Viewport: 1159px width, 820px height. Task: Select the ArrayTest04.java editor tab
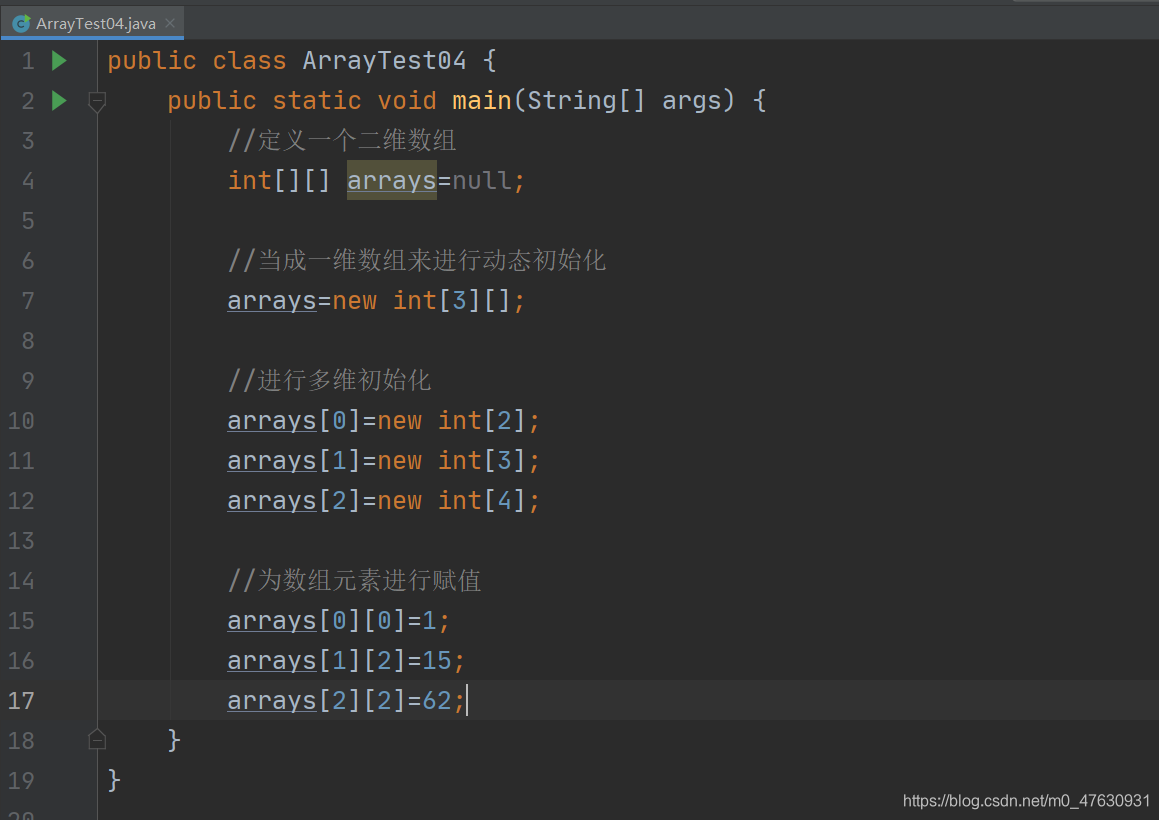pyautogui.click(x=92, y=23)
